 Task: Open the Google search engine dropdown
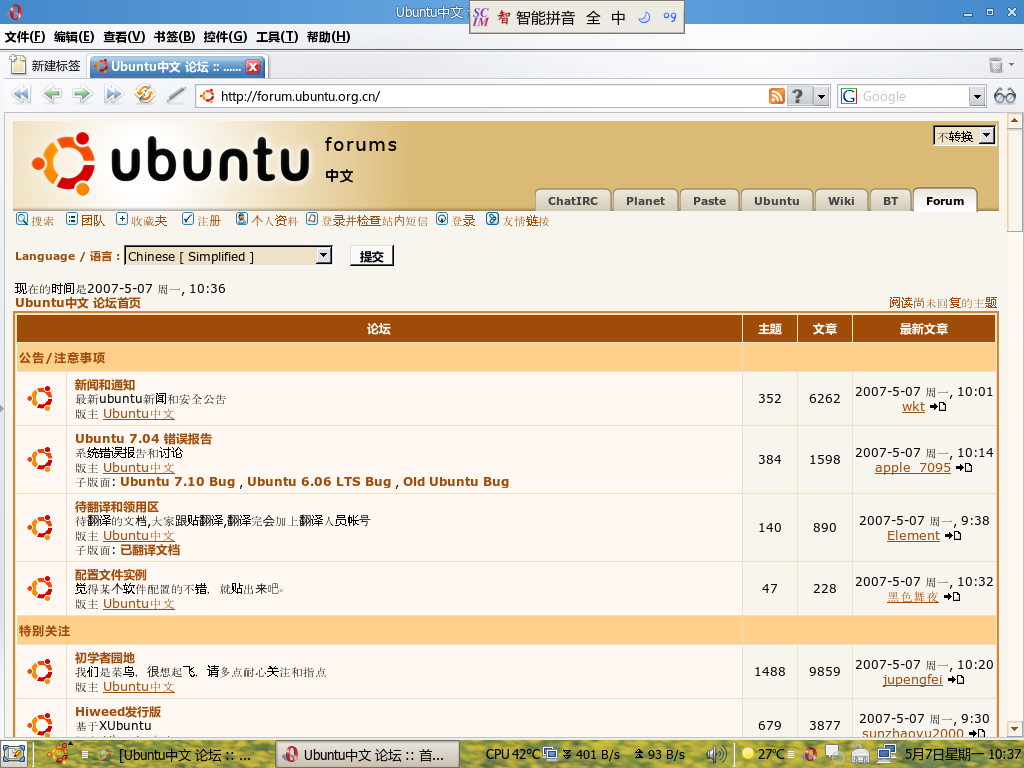click(976, 97)
